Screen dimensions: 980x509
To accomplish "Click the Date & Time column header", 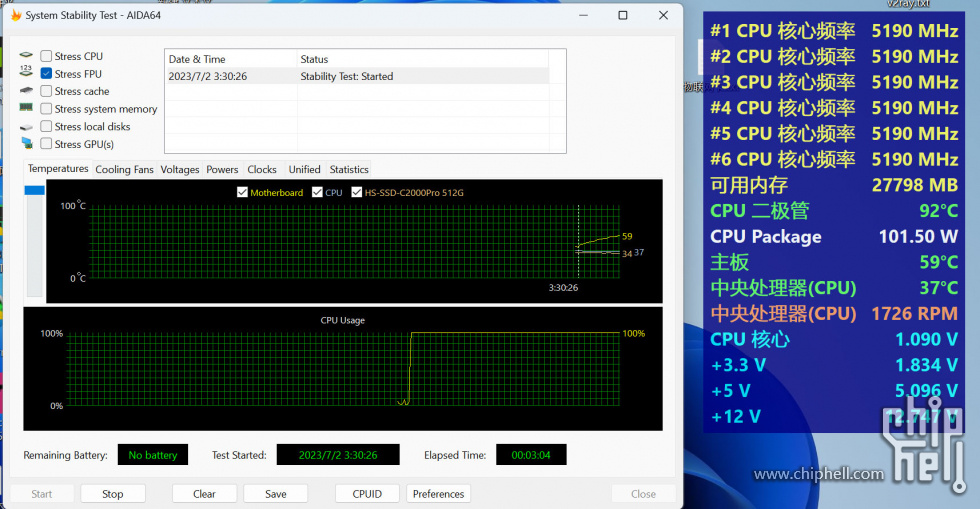I will (231, 59).
